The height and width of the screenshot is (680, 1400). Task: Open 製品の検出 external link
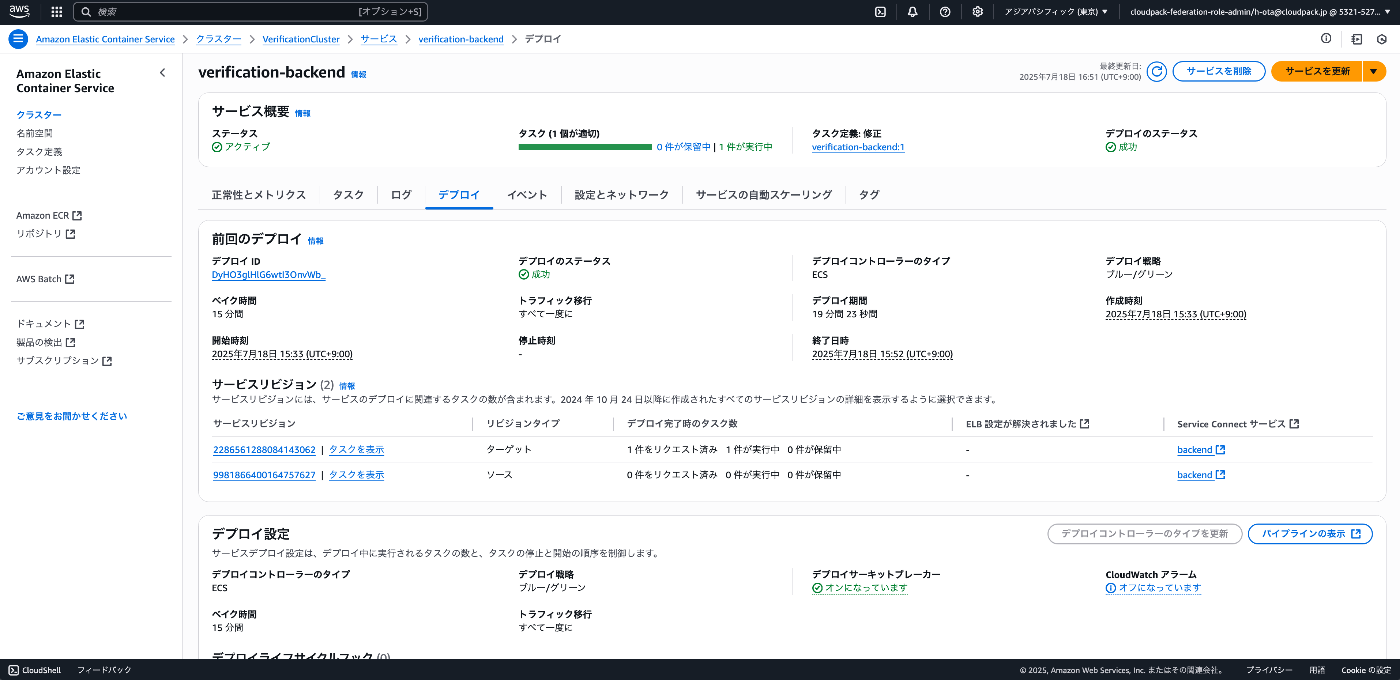pyautogui.click(x=46, y=342)
